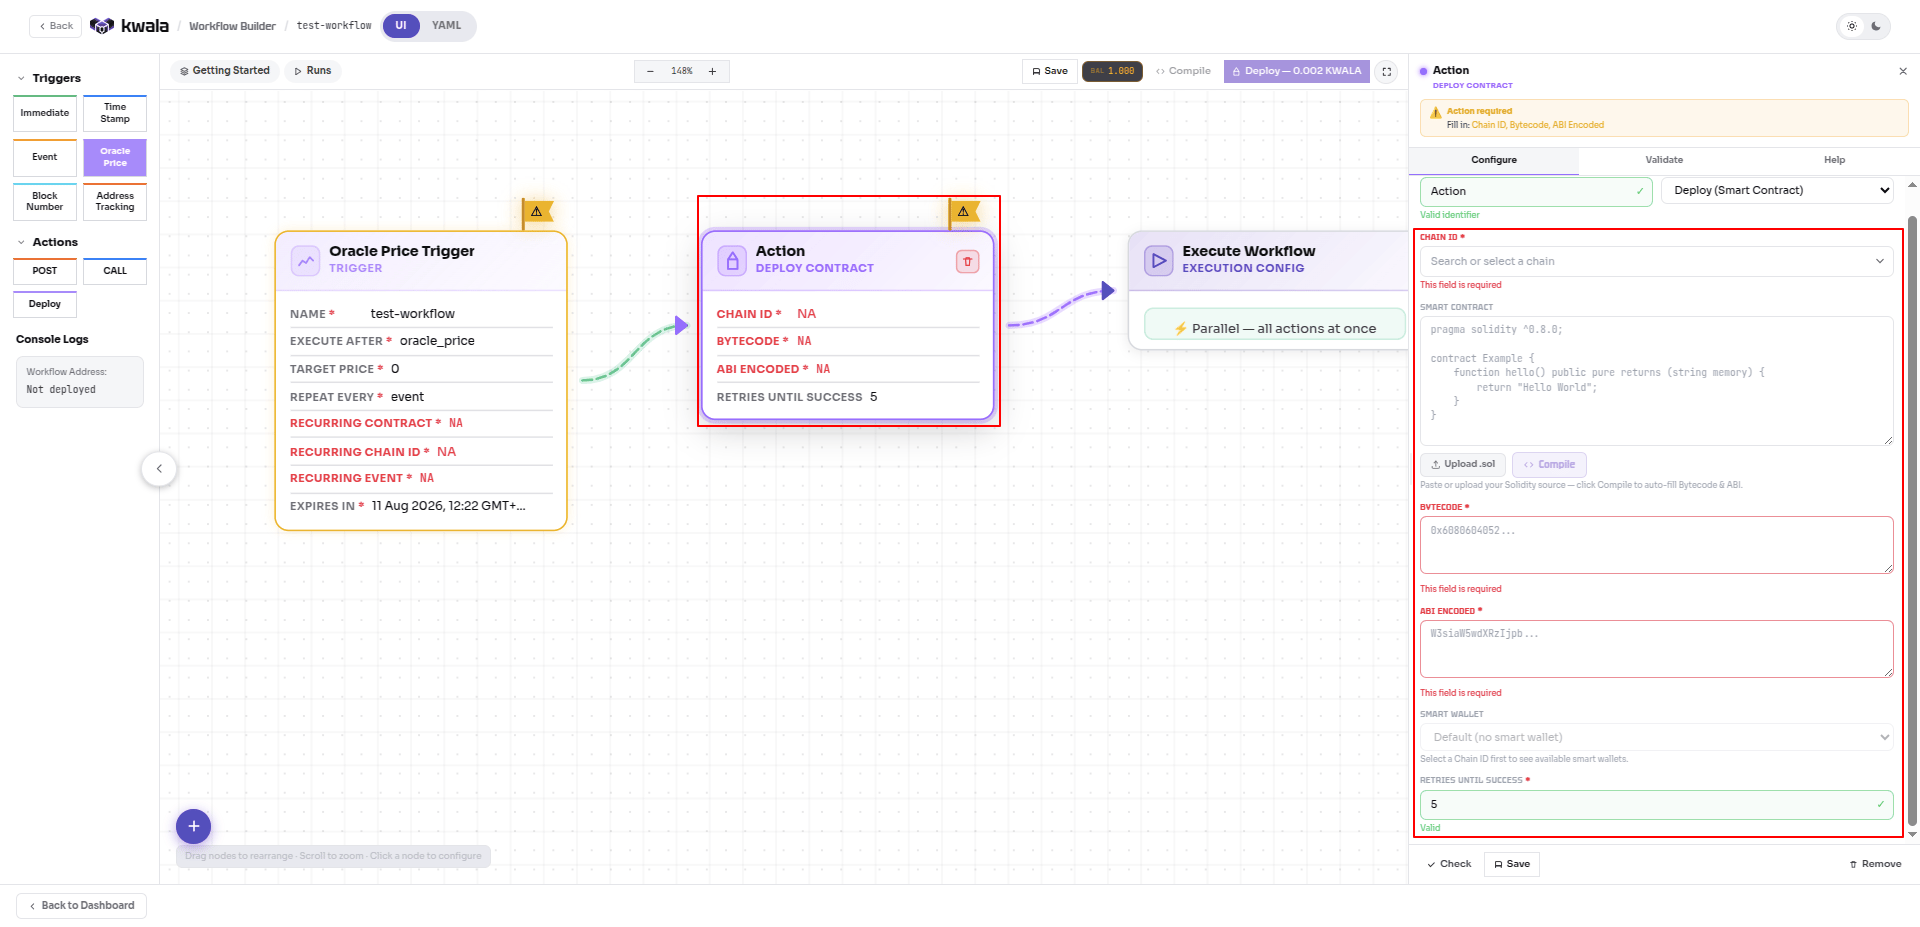The height and width of the screenshot is (927, 1920).
Task: Click the zoom out minus icon
Action: 650,71
